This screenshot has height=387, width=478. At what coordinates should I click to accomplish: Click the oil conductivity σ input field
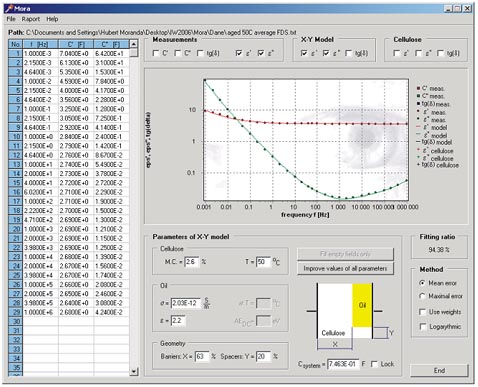pyautogui.click(x=186, y=303)
